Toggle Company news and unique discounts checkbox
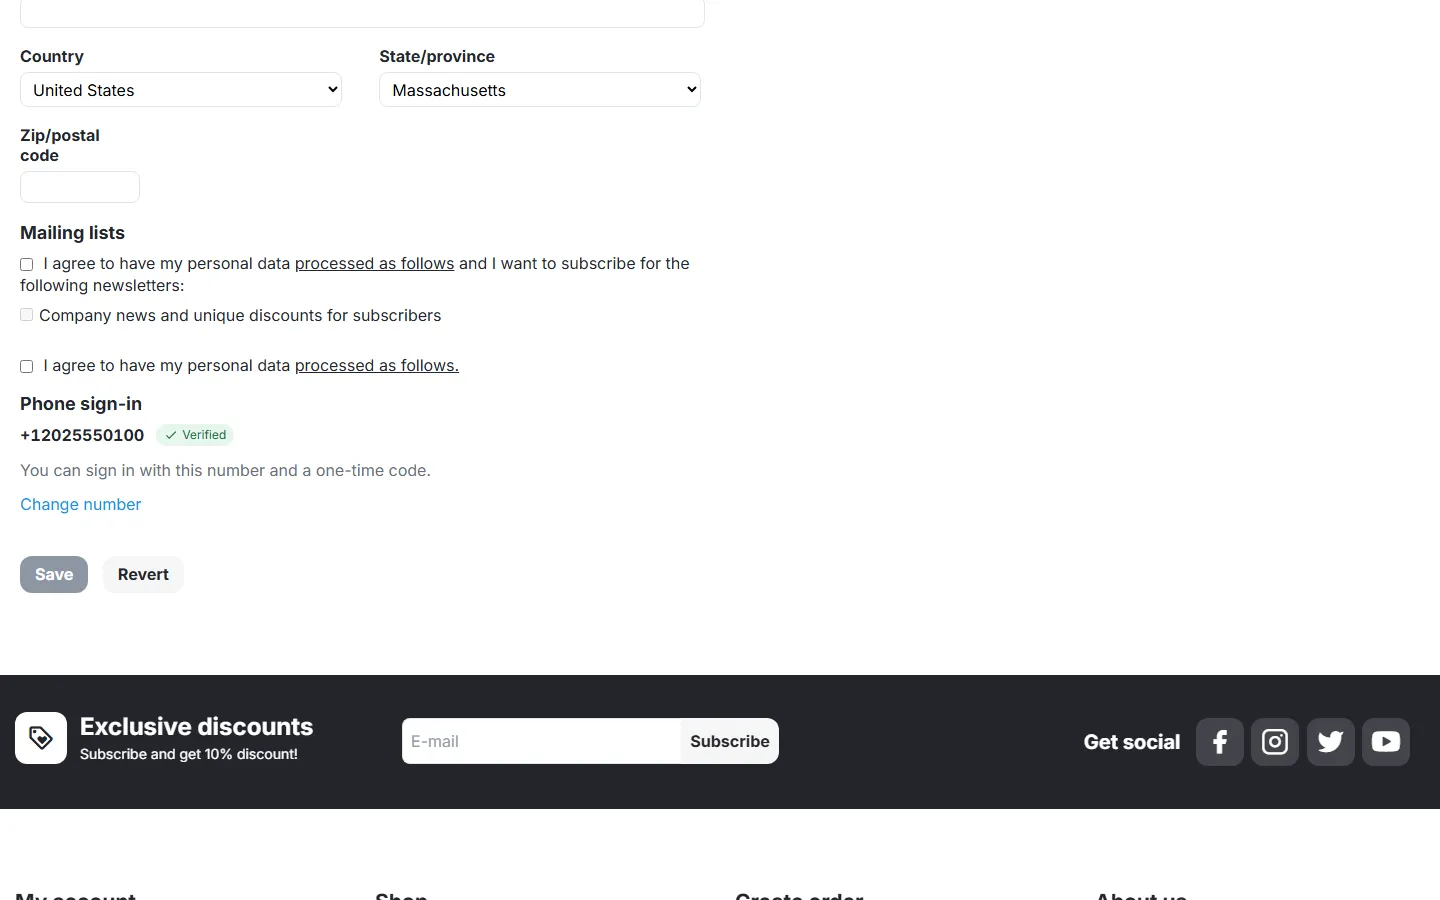This screenshot has width=1440, height=900. click(x=27, y=315)
